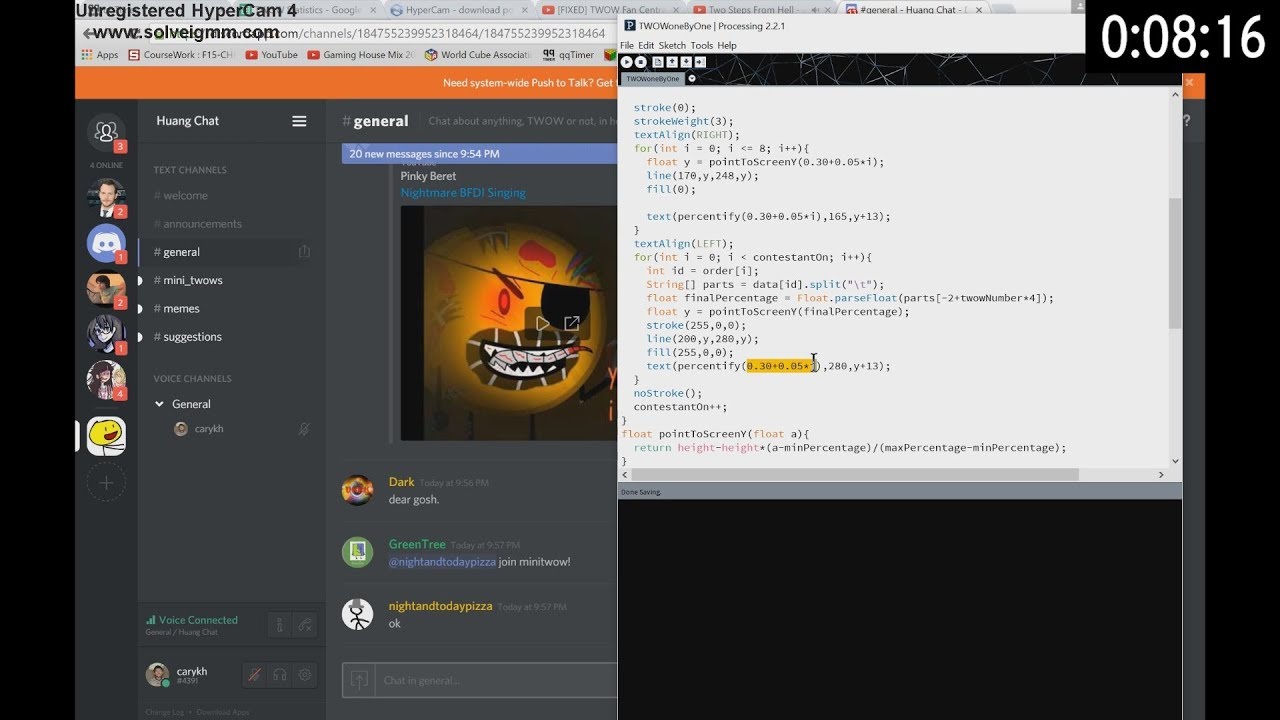
Task: Create a new sketch in Processing toolbar
Action: tap(658, 62)
